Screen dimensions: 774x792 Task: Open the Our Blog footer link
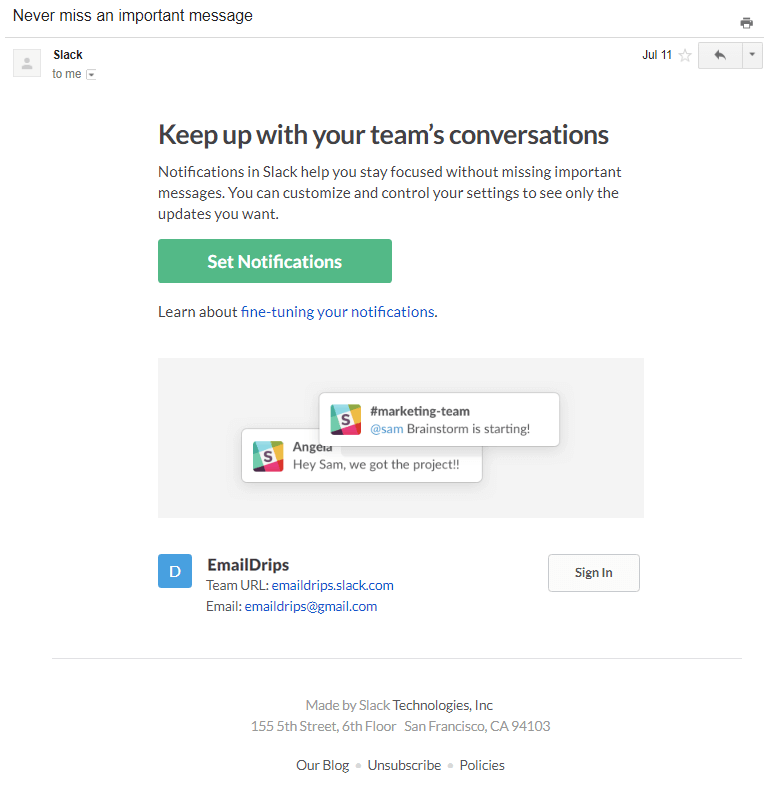point(322,765)
